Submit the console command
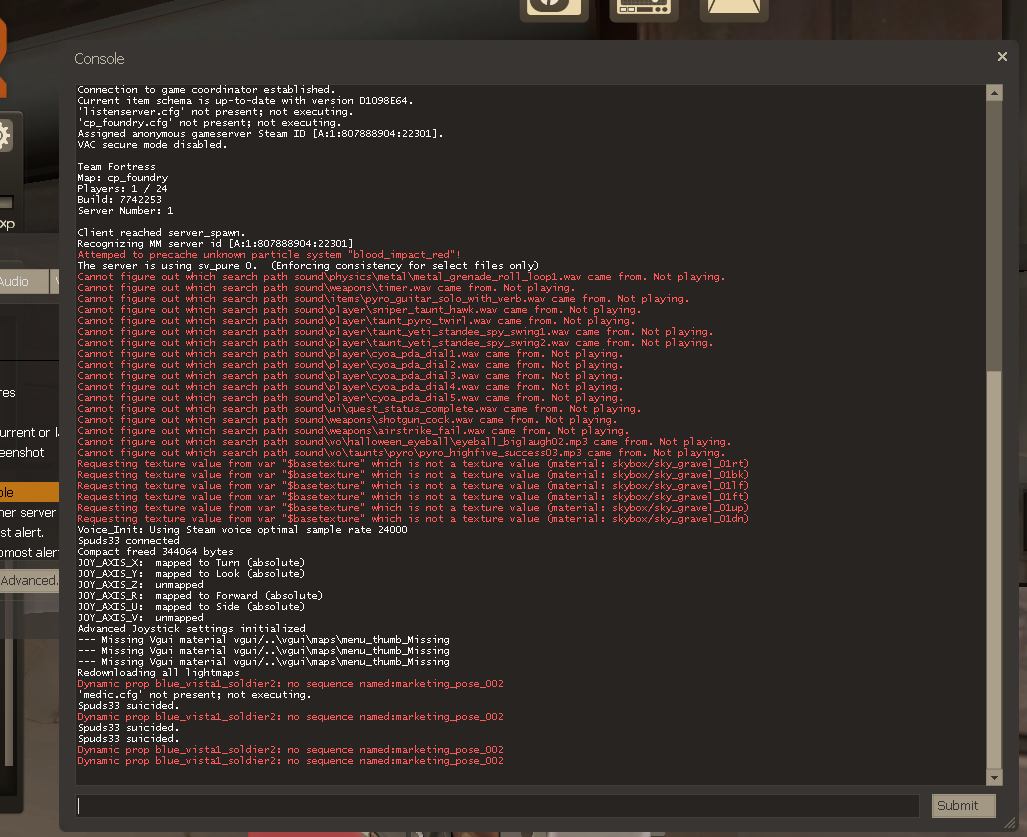The height and width of the screenshot is (837, 1027). (963, 806)
